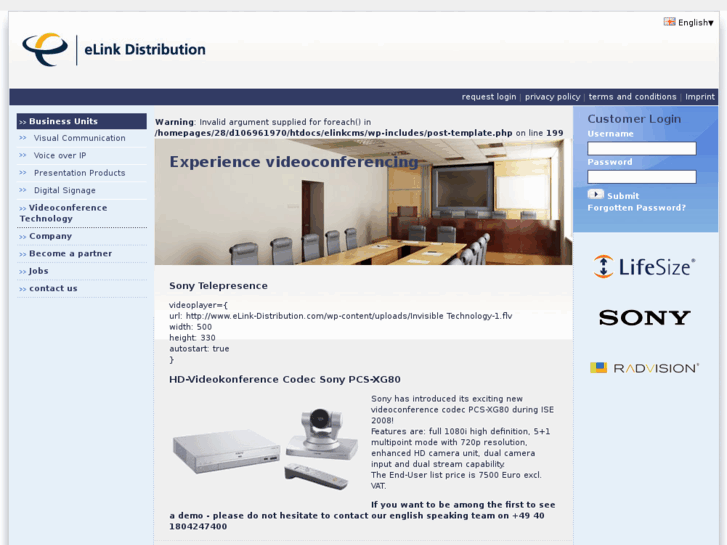Click the double-arrow icon beside Voice over IP
Viewport: 727px width, 545px height.
pos(23,155)
